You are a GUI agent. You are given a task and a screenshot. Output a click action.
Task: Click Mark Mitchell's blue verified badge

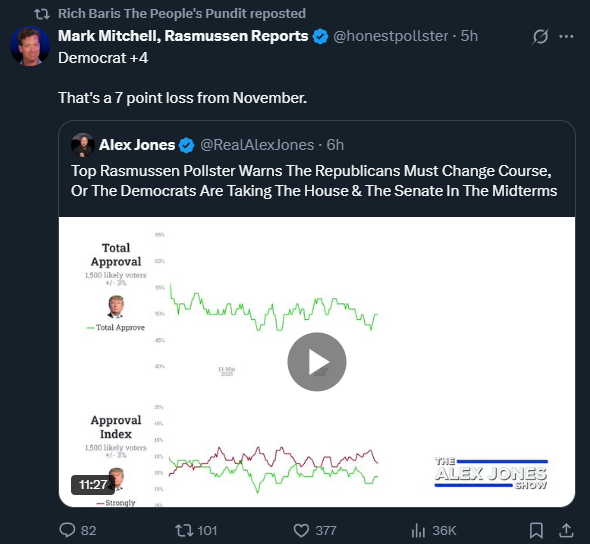click(x=321, y=36)
